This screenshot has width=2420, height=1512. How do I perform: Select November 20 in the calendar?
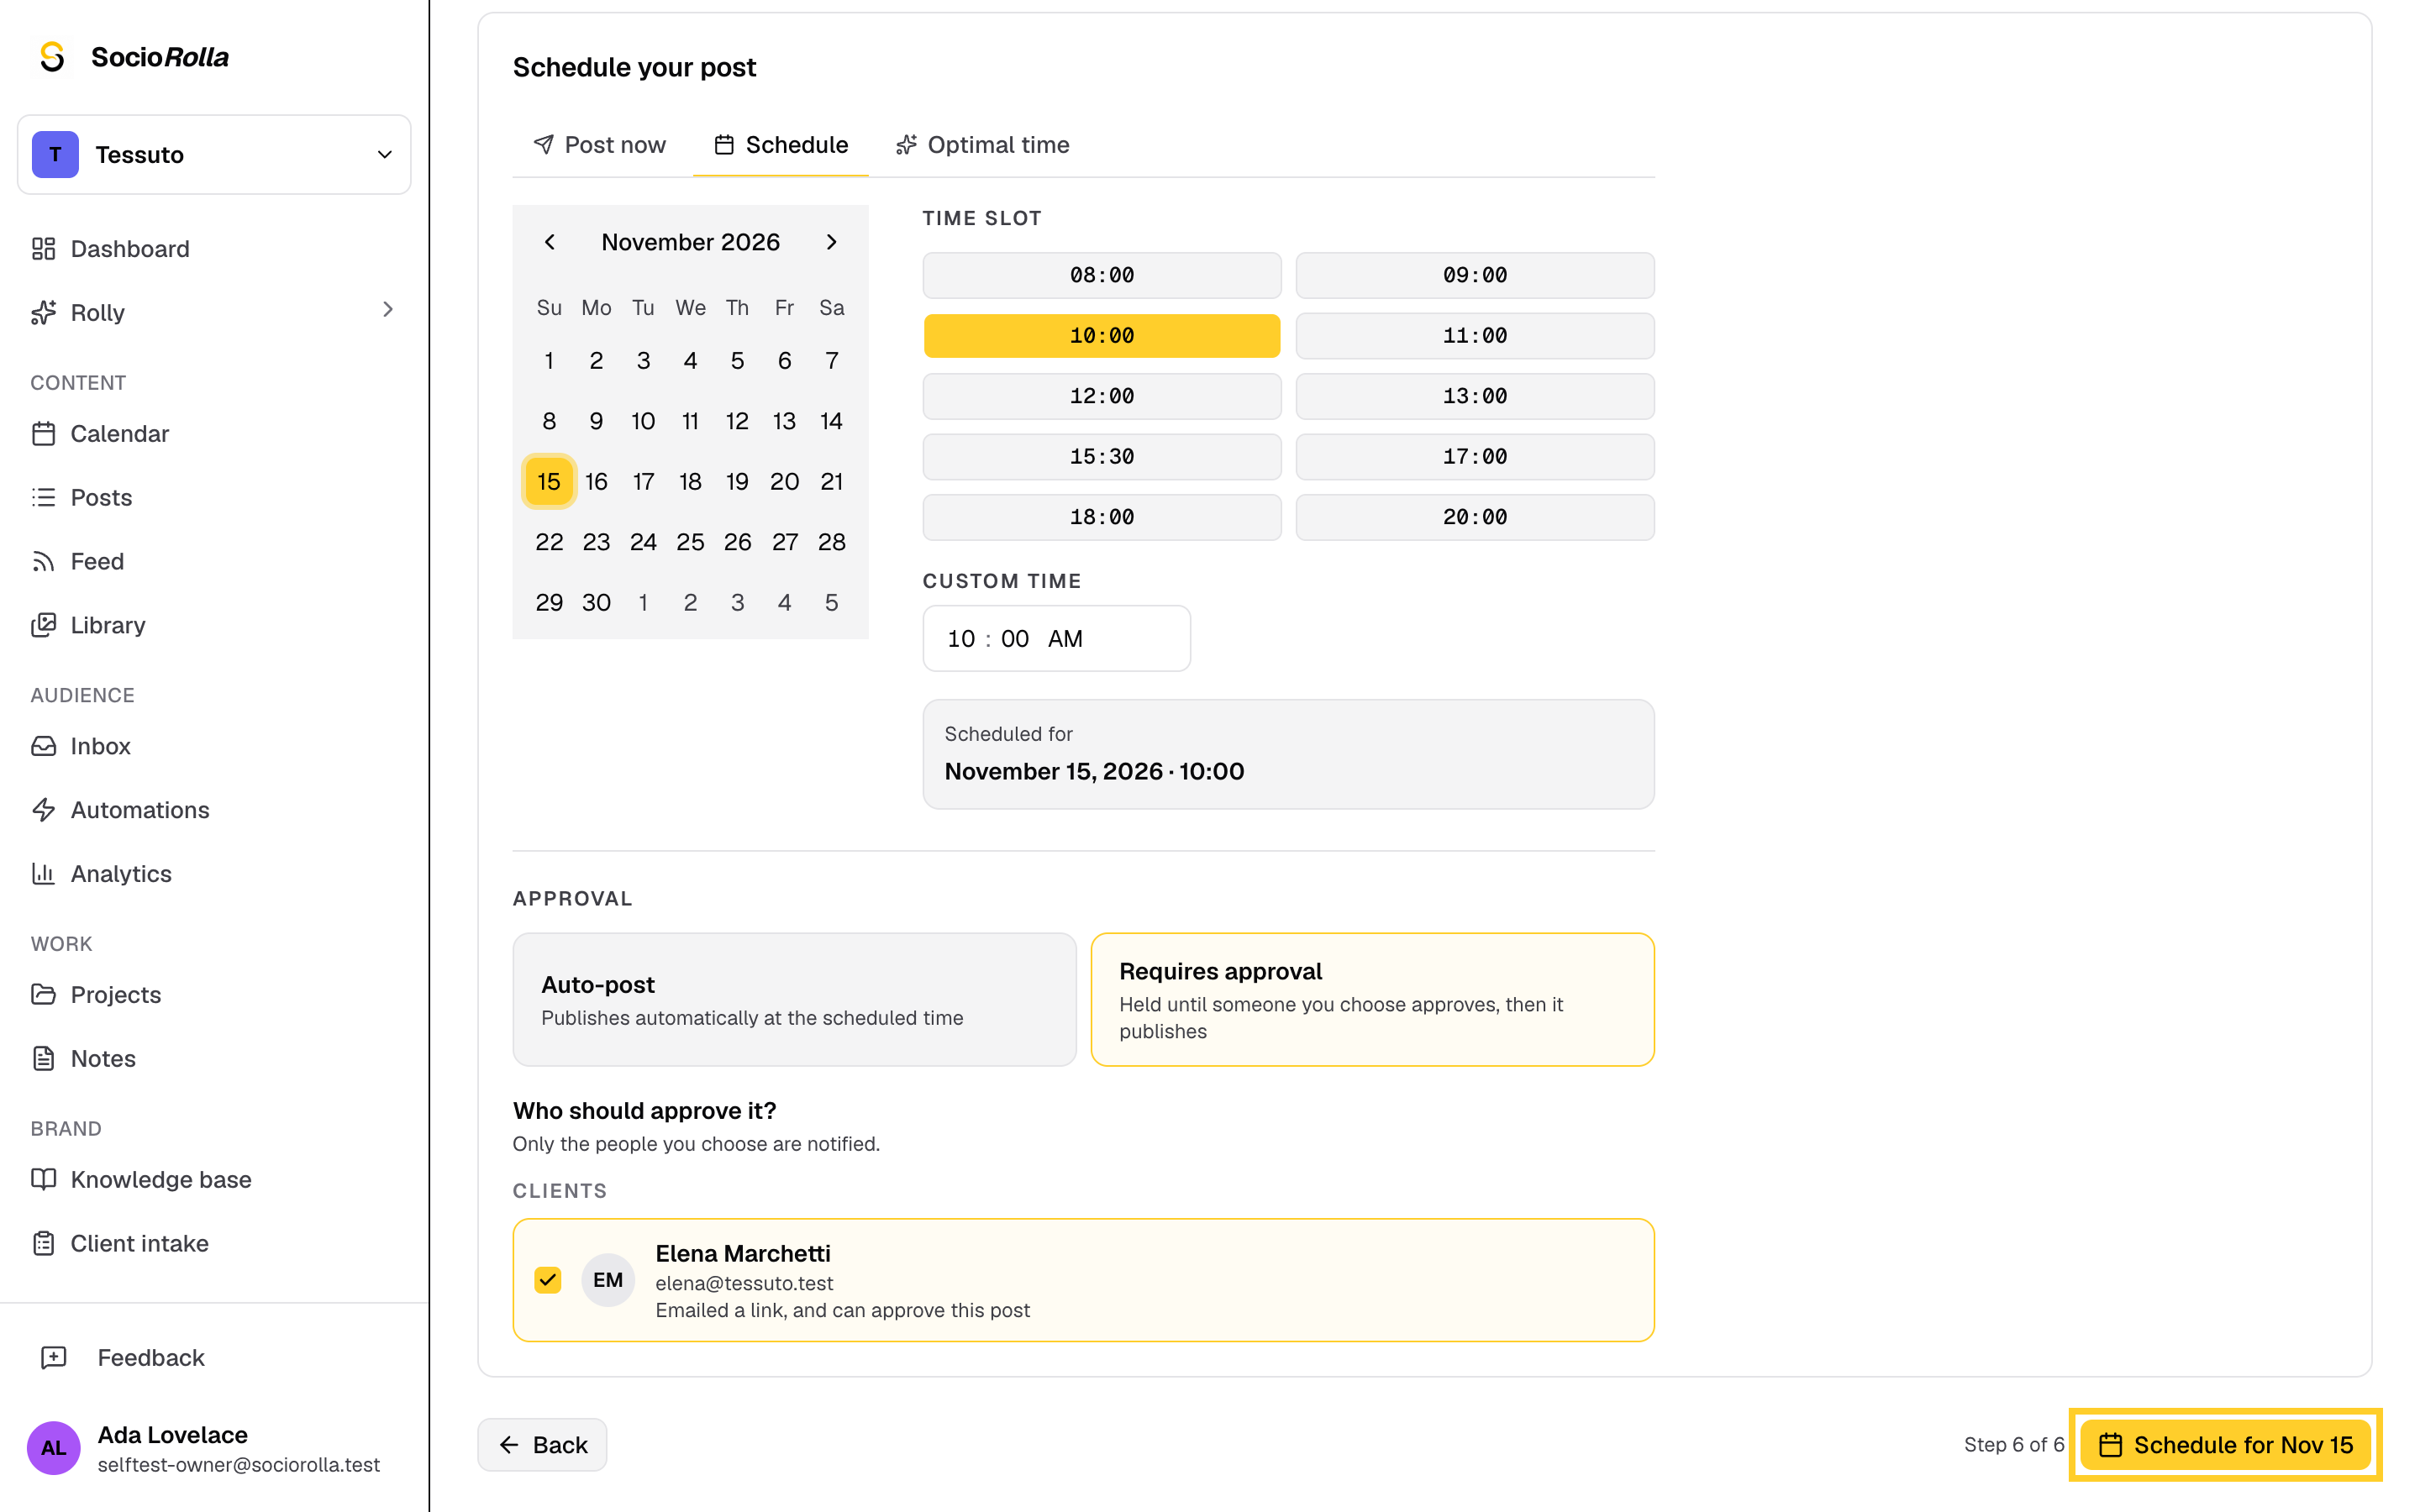pos(784,482)
